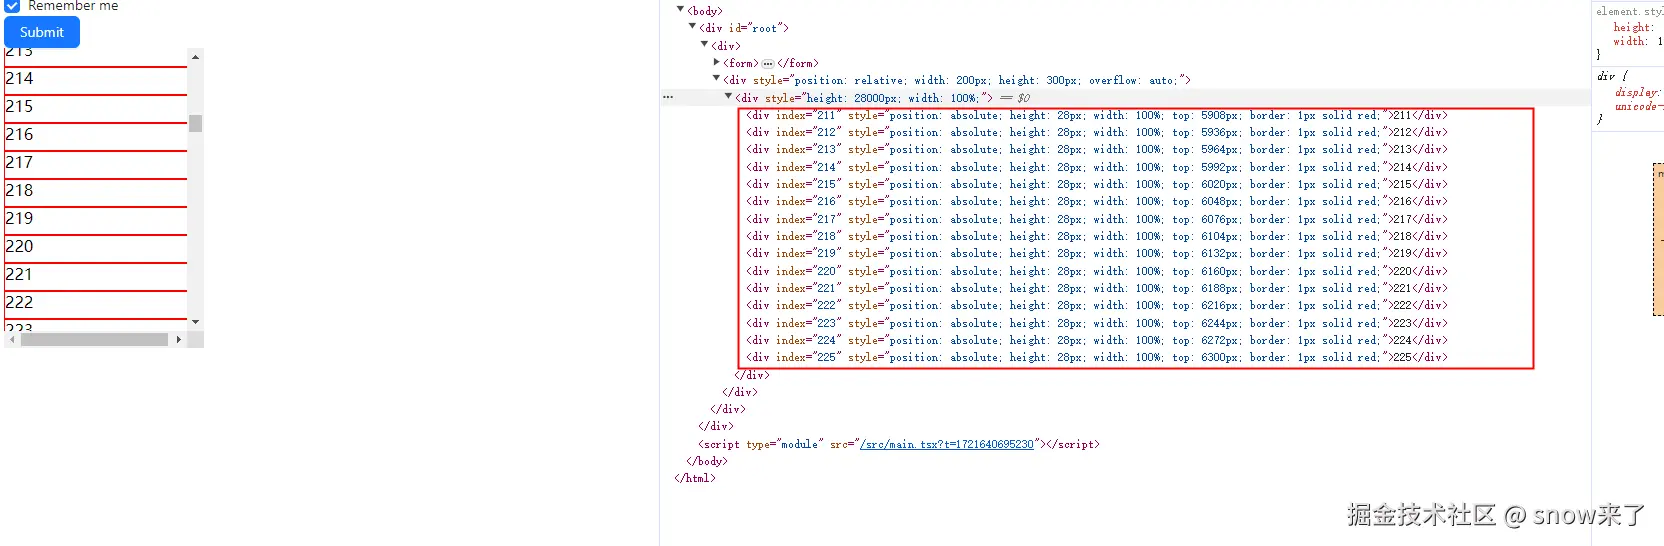
Task: Select the div index="217" DOM line
Action: pos(1096,219)
